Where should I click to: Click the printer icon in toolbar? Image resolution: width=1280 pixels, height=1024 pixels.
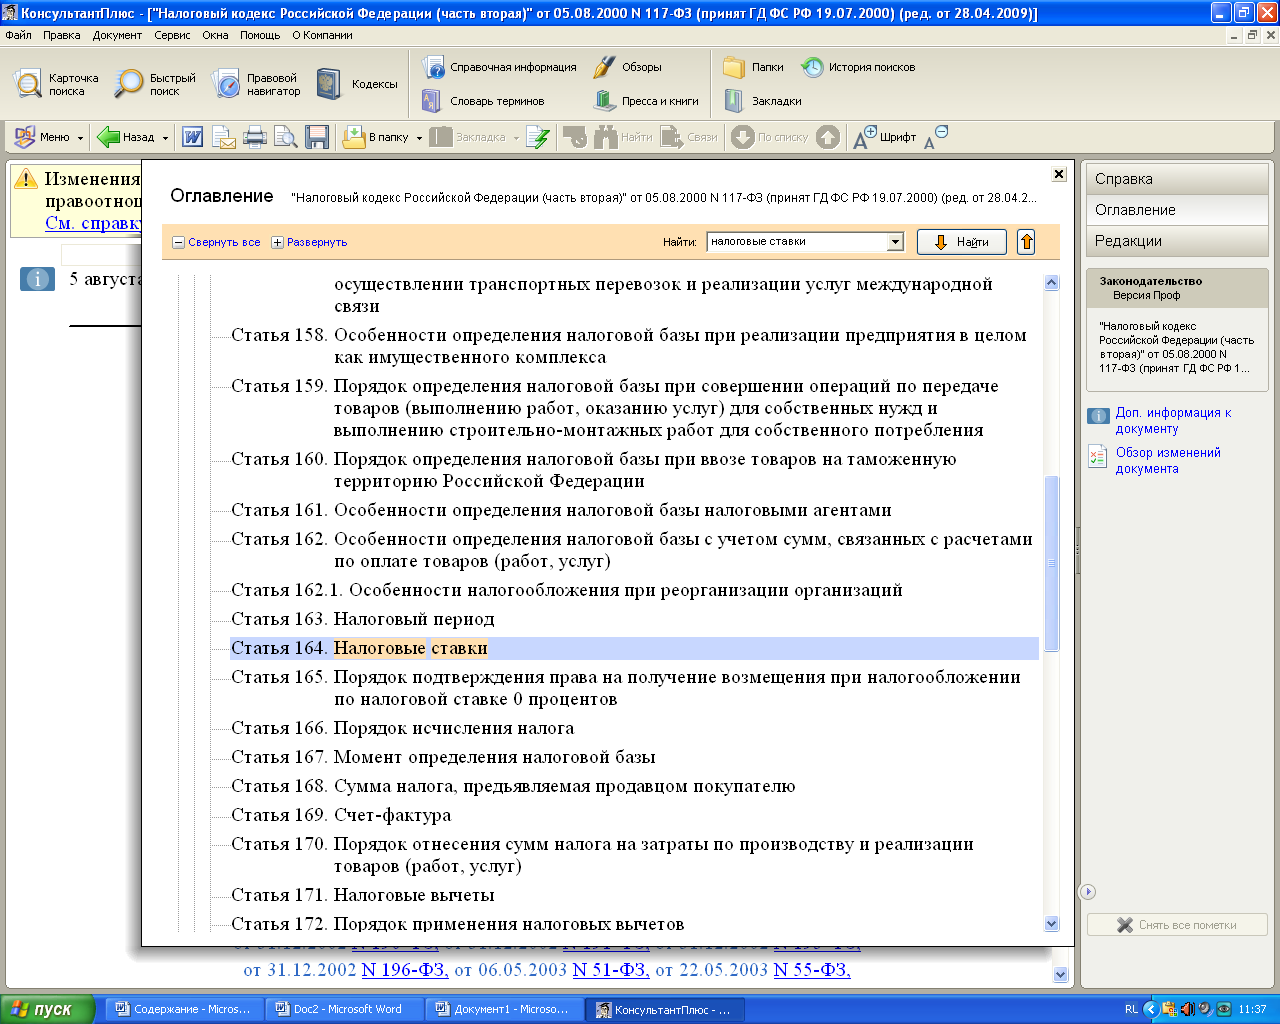[x=255, y=137]
